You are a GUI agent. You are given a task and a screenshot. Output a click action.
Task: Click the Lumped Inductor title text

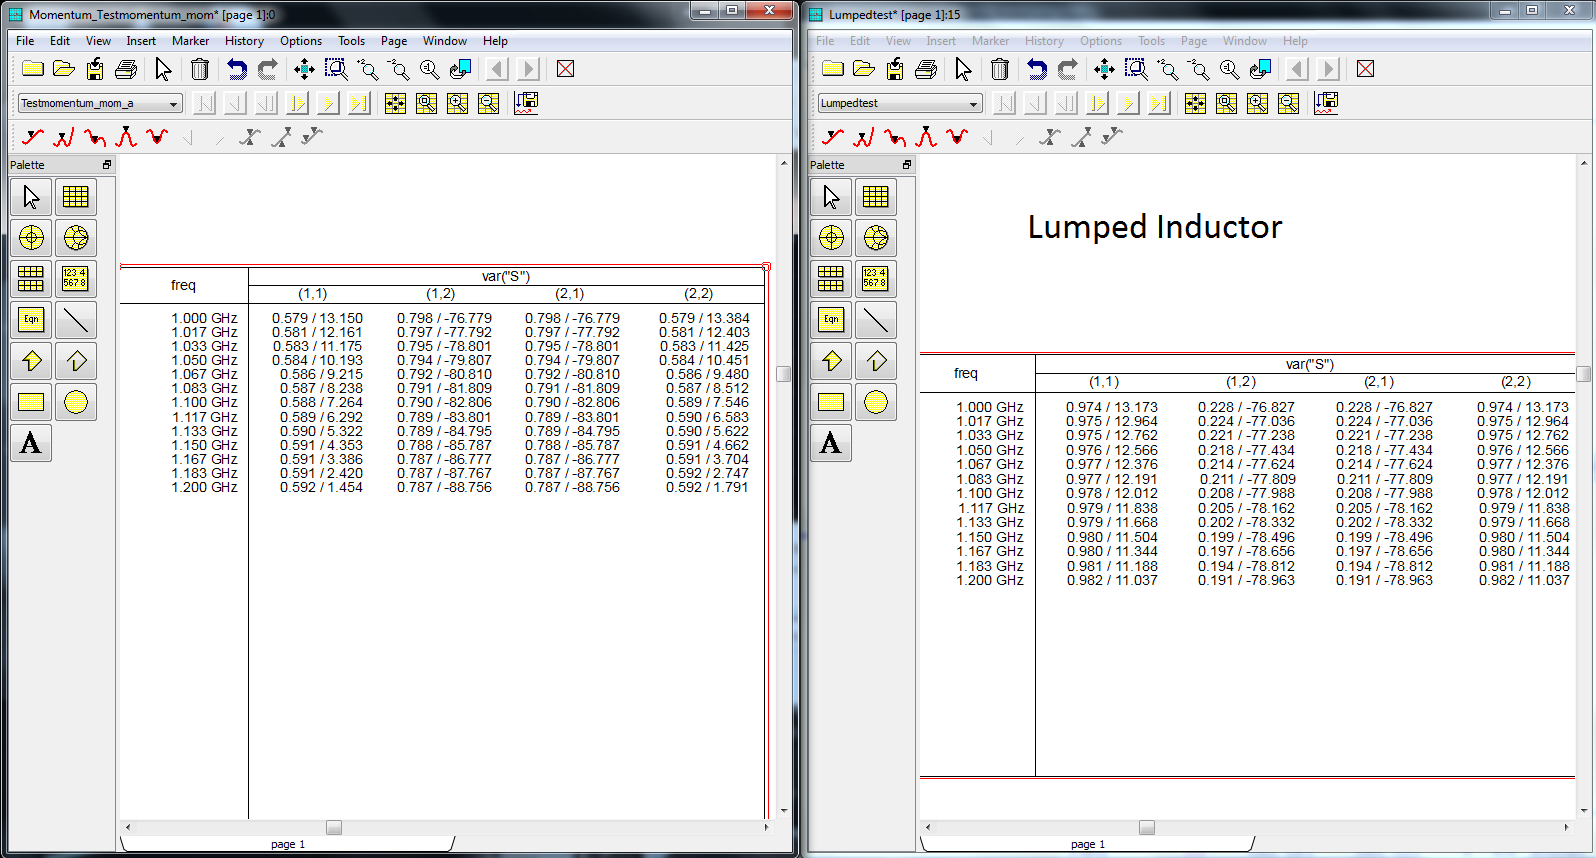[1154, 227]
